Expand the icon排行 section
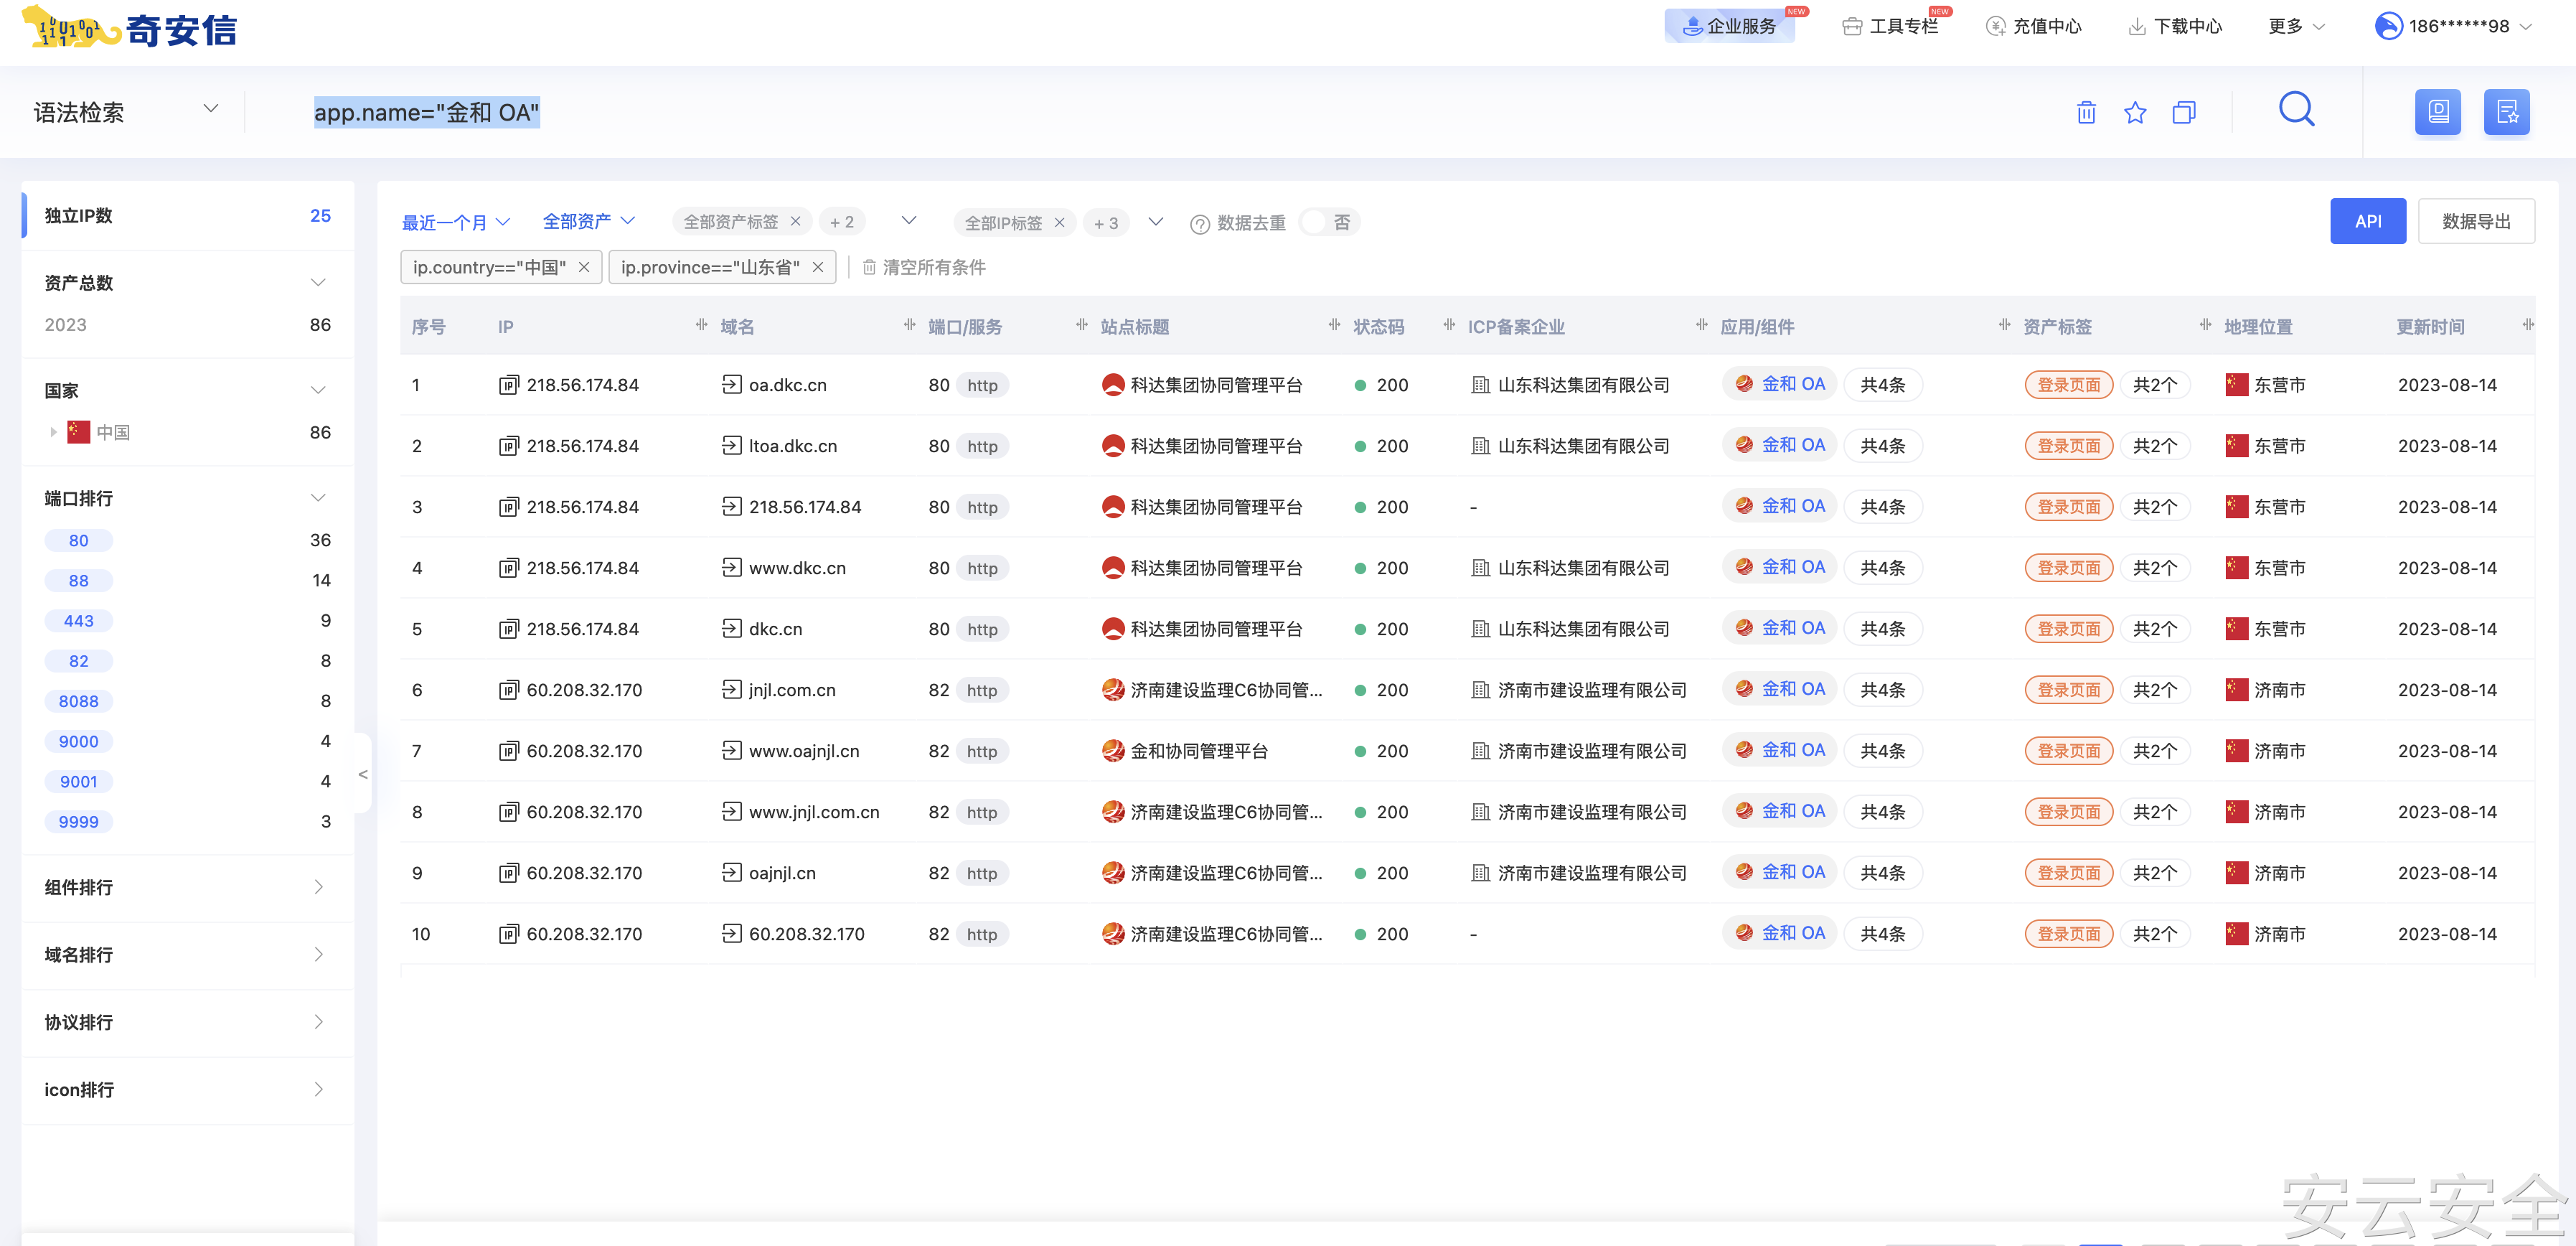 coord(318,1090)
